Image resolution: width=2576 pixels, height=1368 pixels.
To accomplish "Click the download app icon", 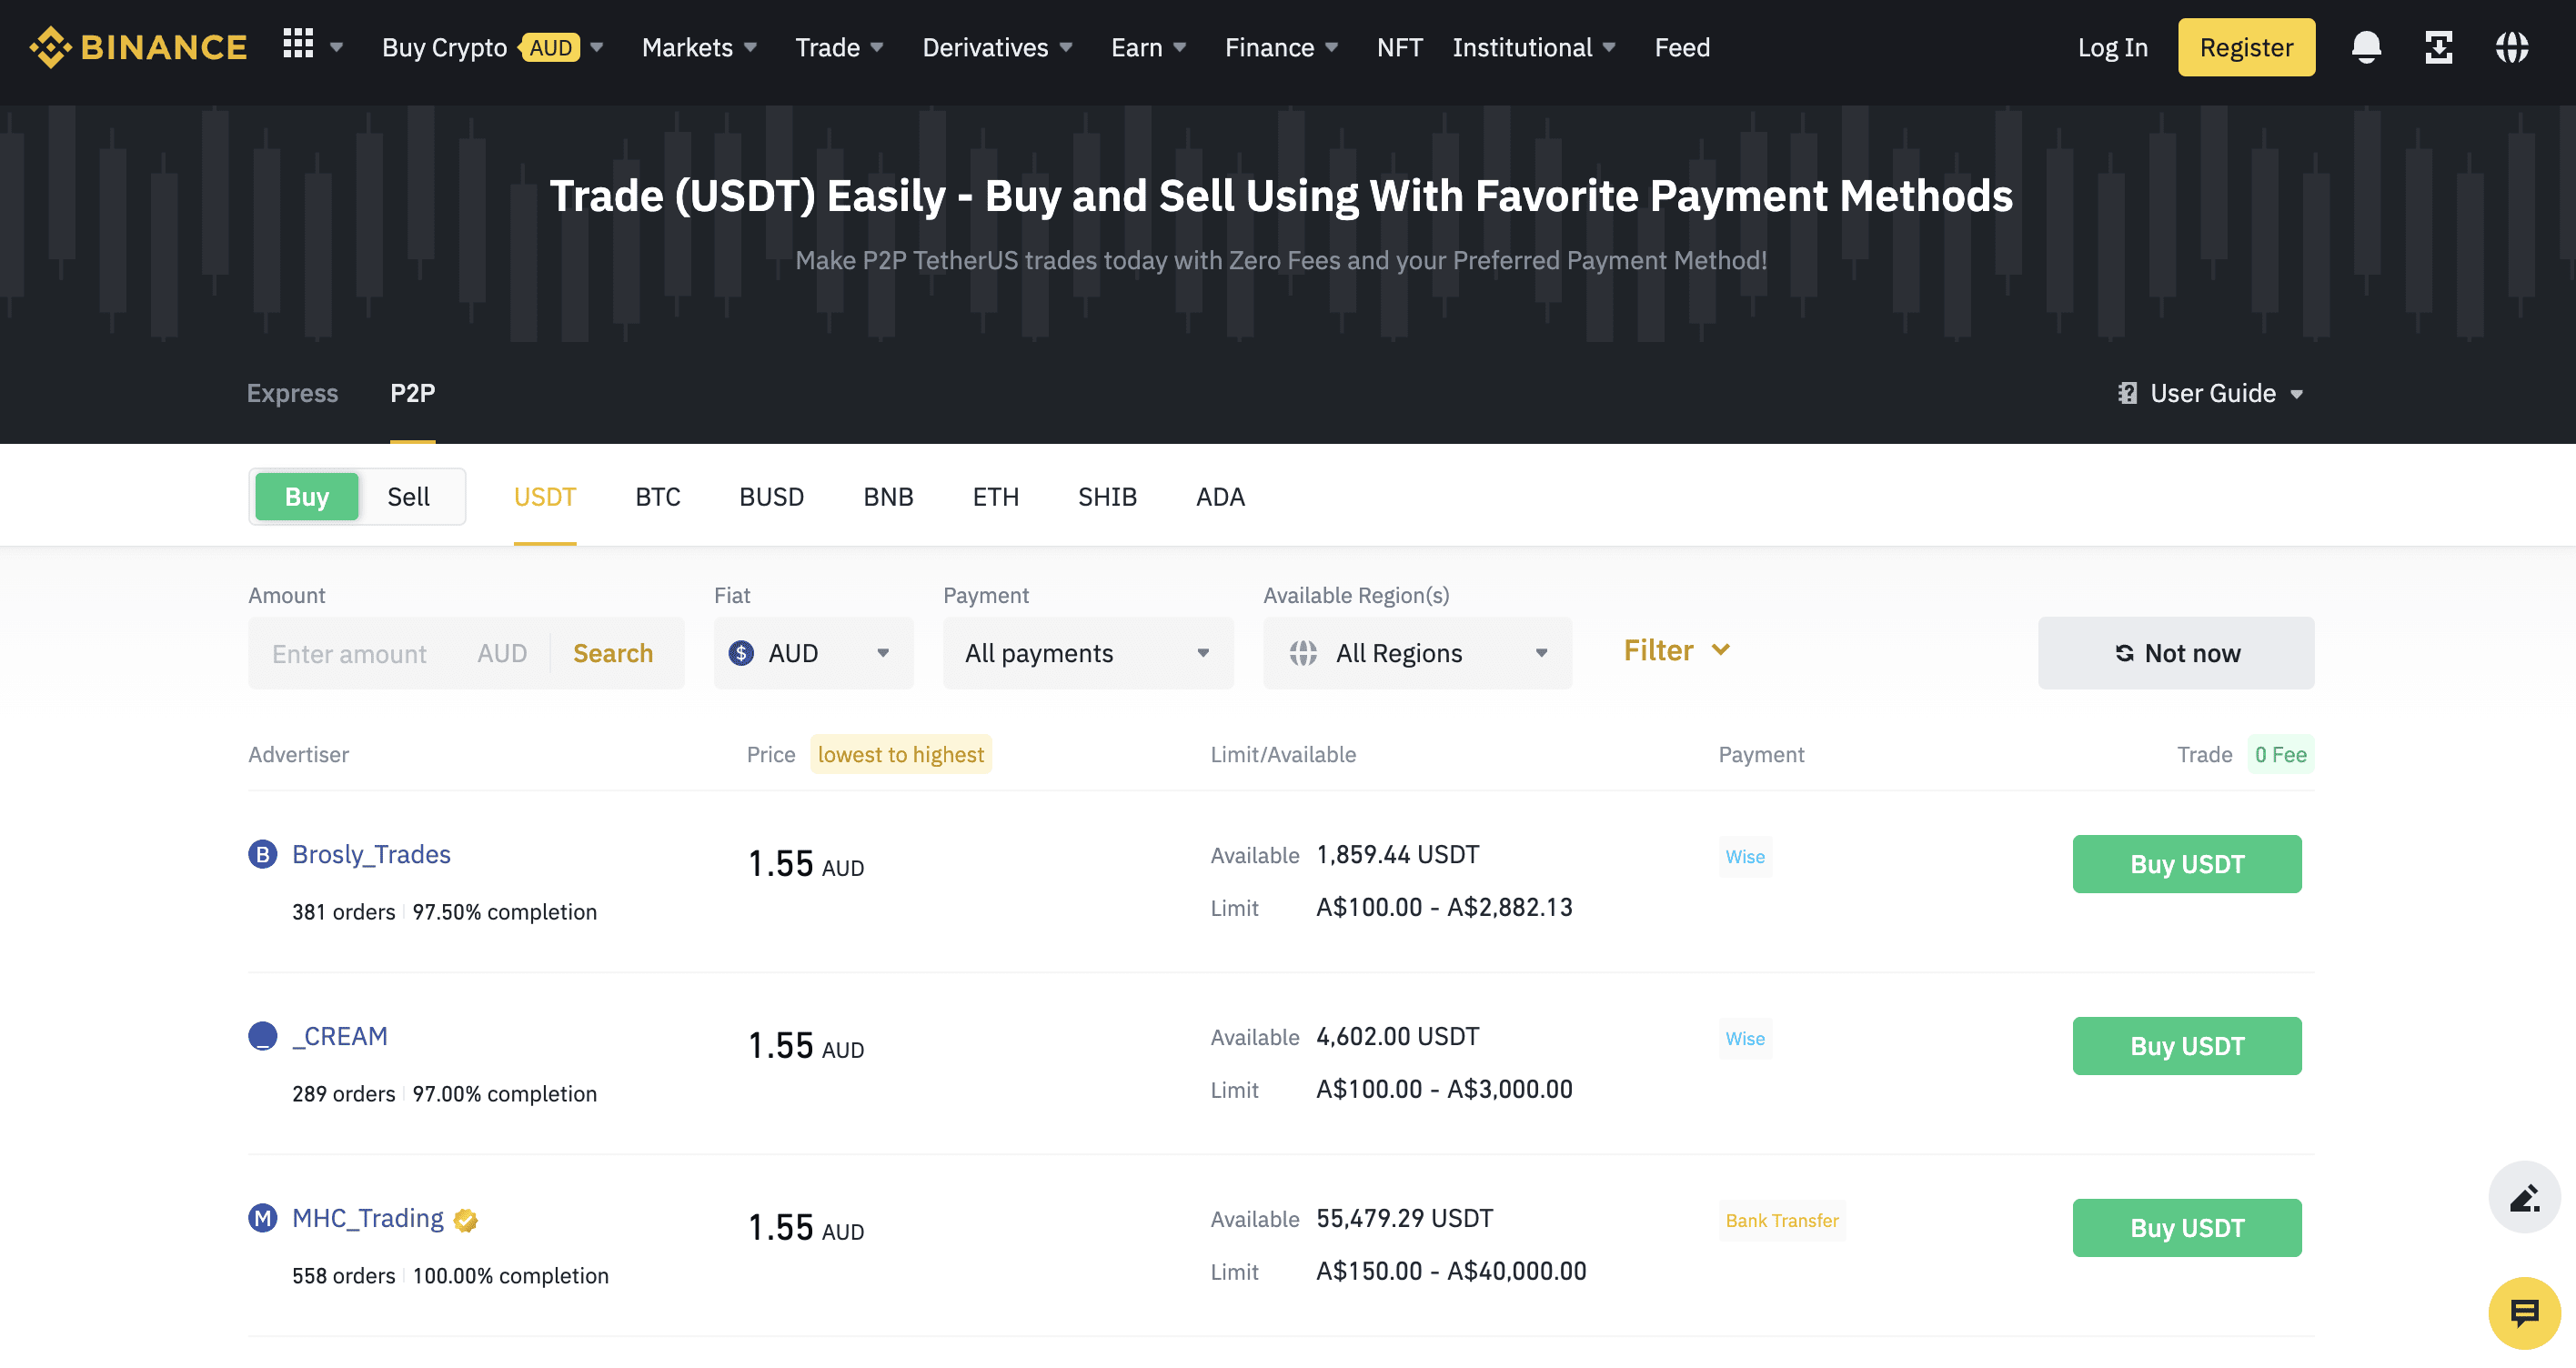I will 2438,47.
